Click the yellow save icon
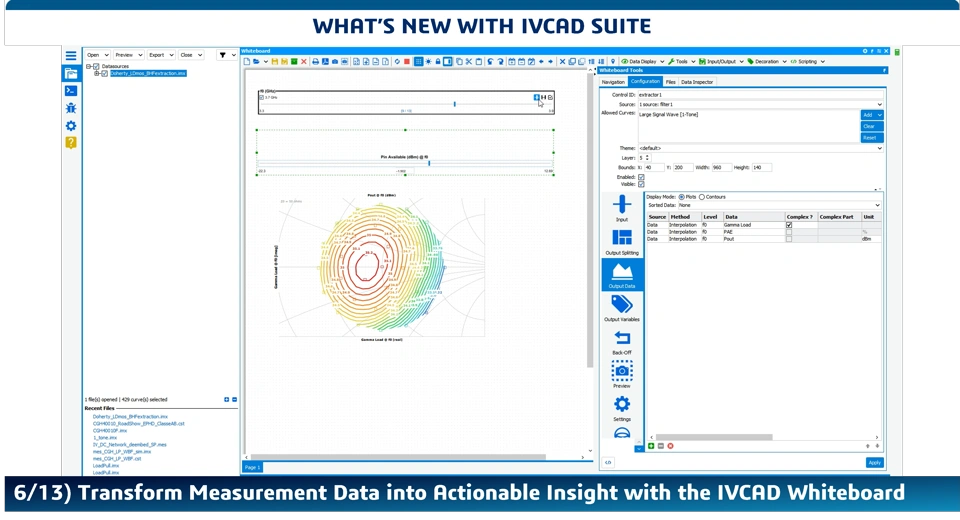 [275, 61]
